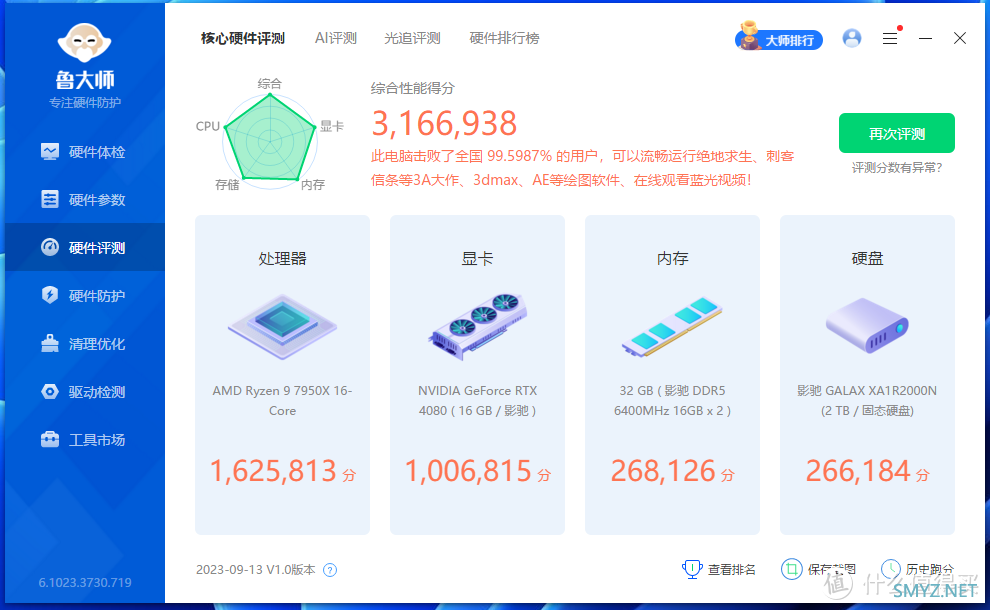Click the score description 此电脑击败了全国 text
This screenshot has height=610, width=990.
582,168
